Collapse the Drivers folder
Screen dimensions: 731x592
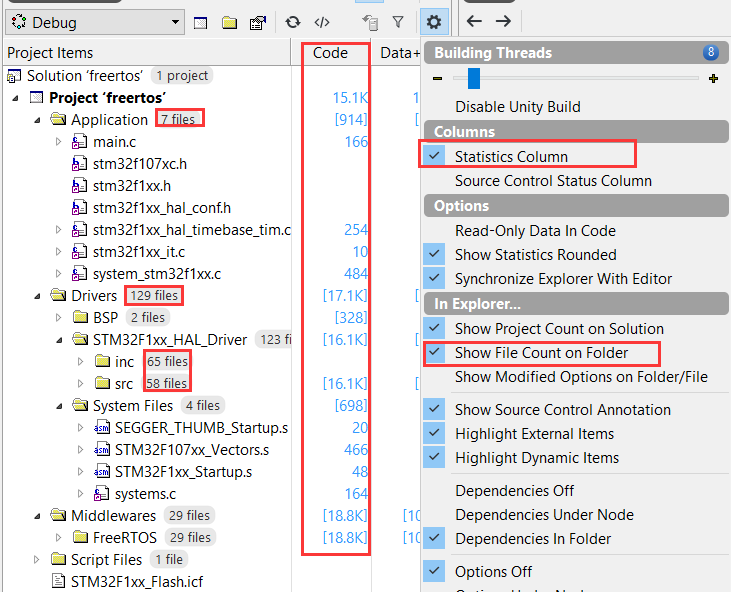pyautogui.click(x=38, y=296)
